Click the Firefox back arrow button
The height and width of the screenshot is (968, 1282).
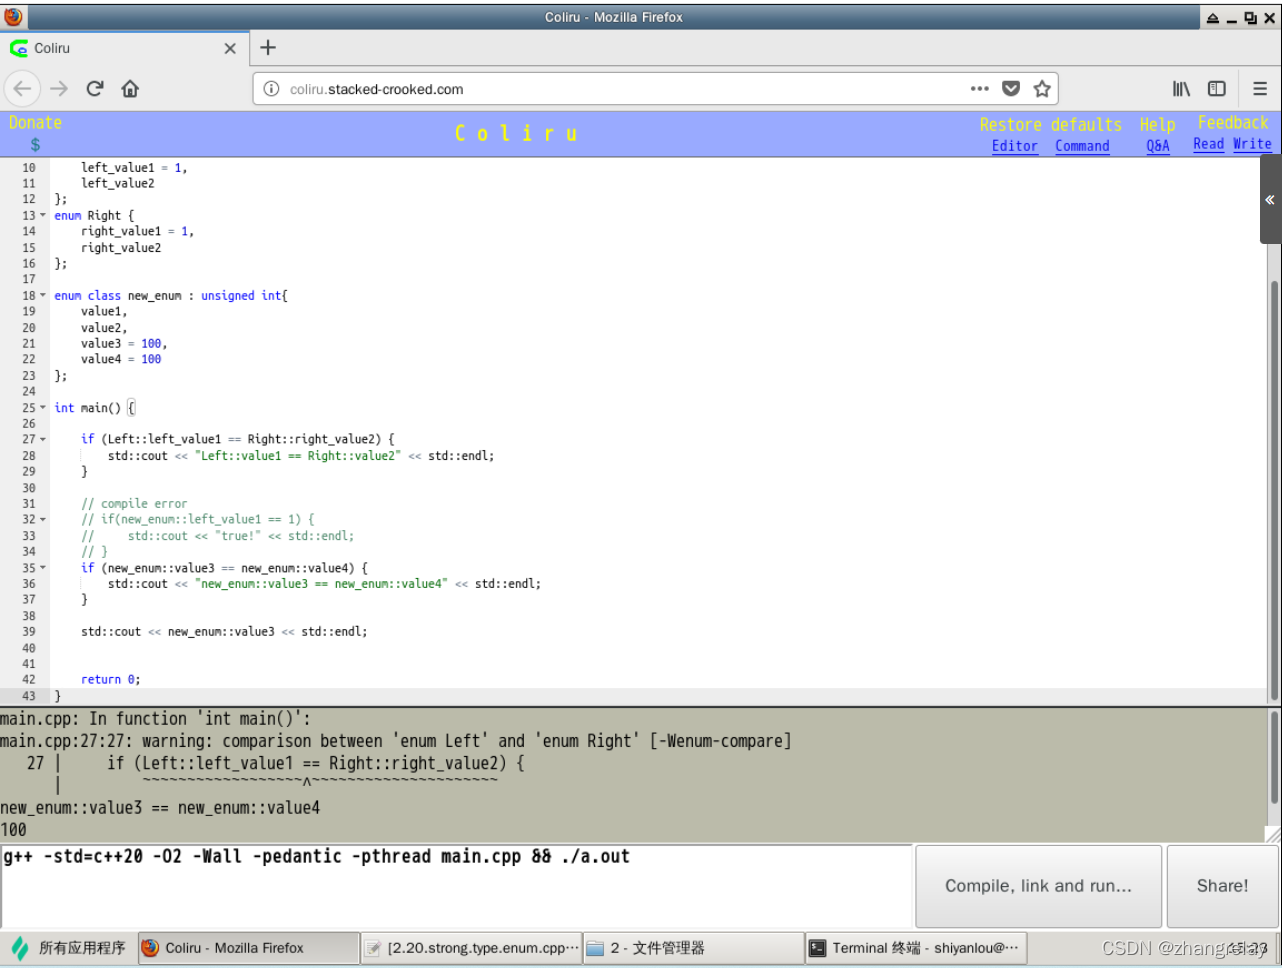(x=22, y=88)
